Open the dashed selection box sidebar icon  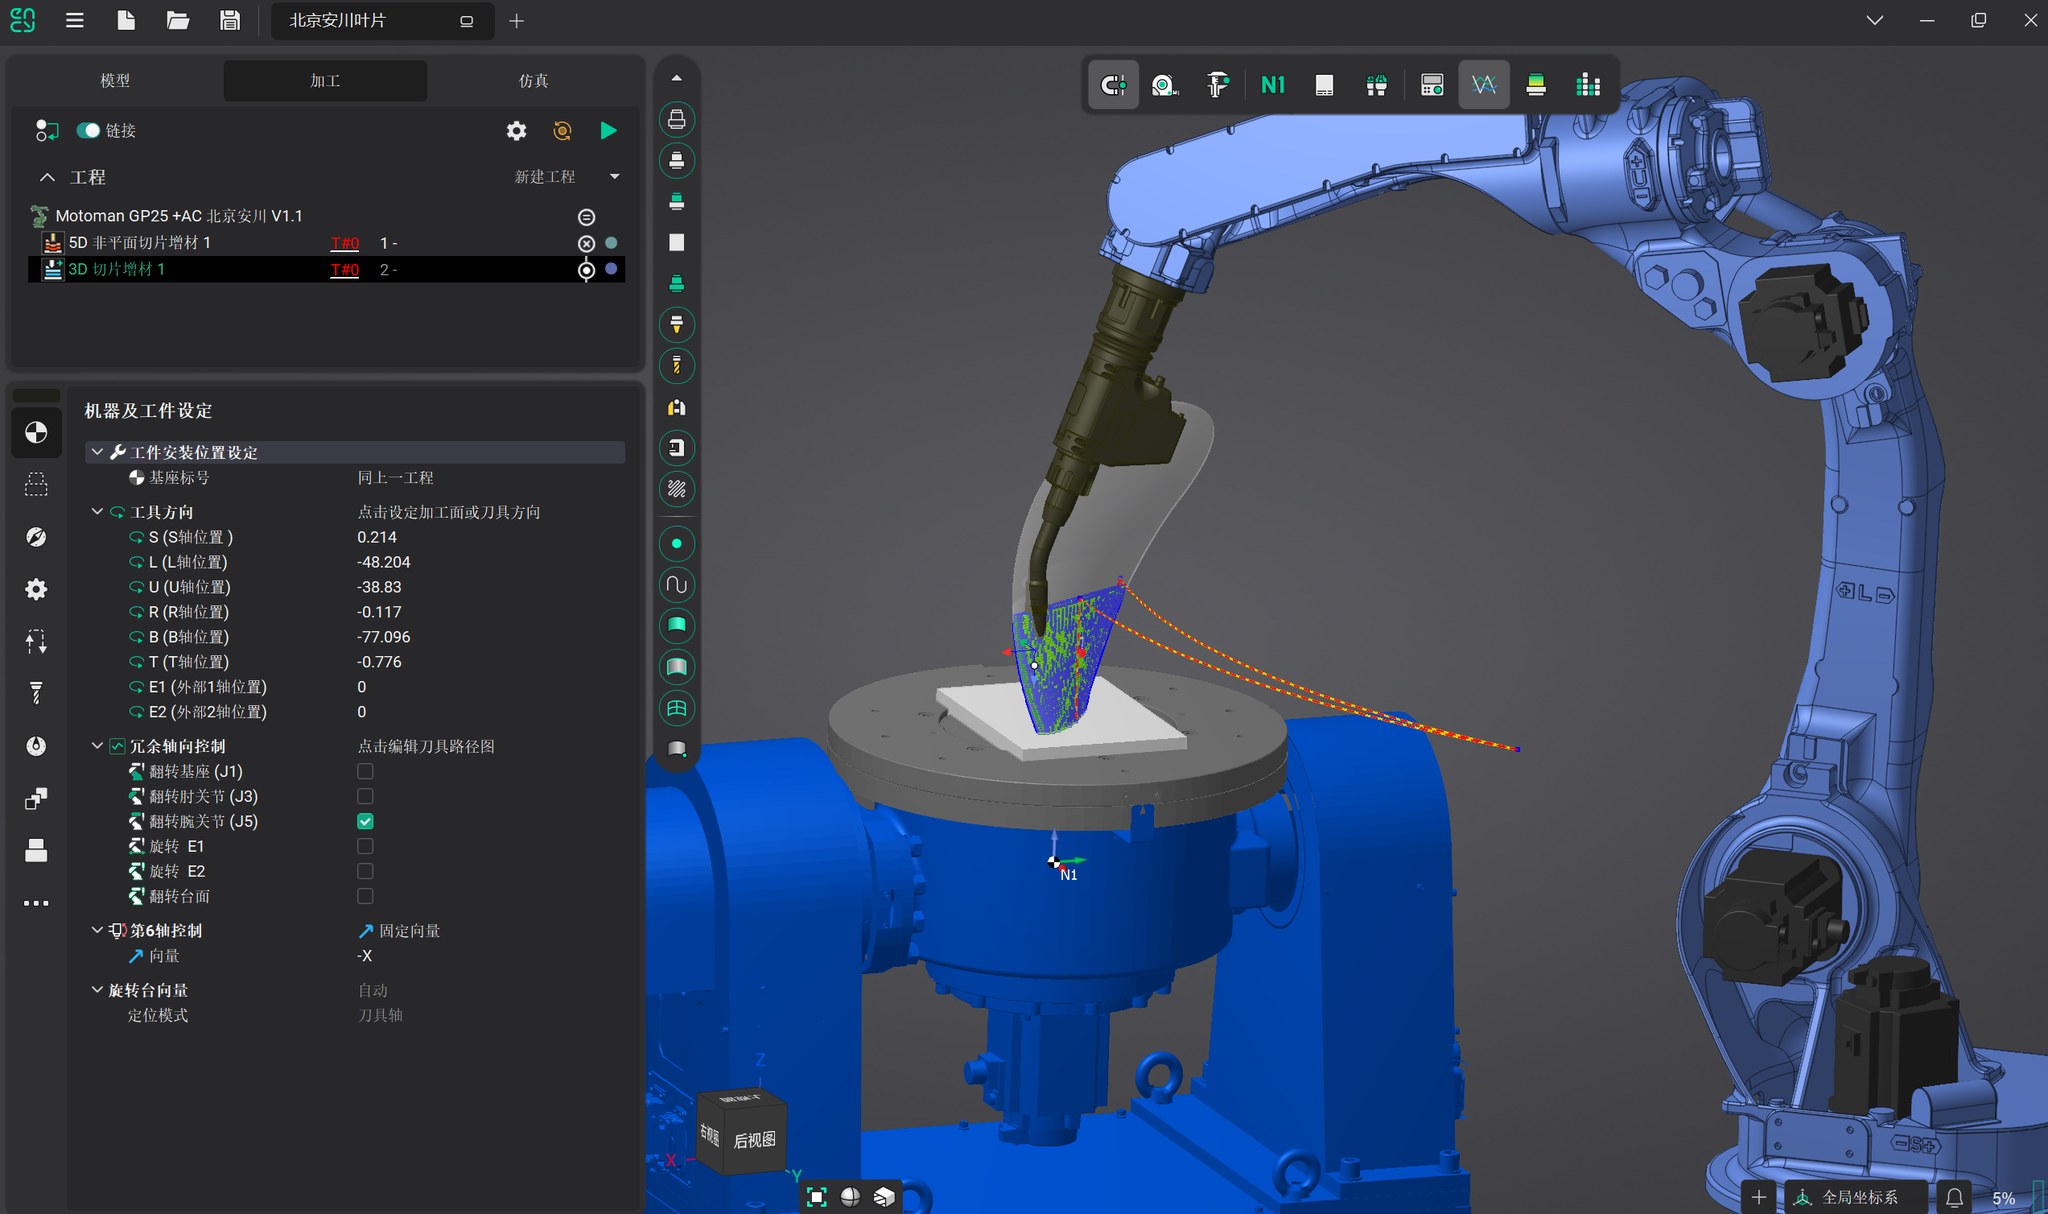36,485
